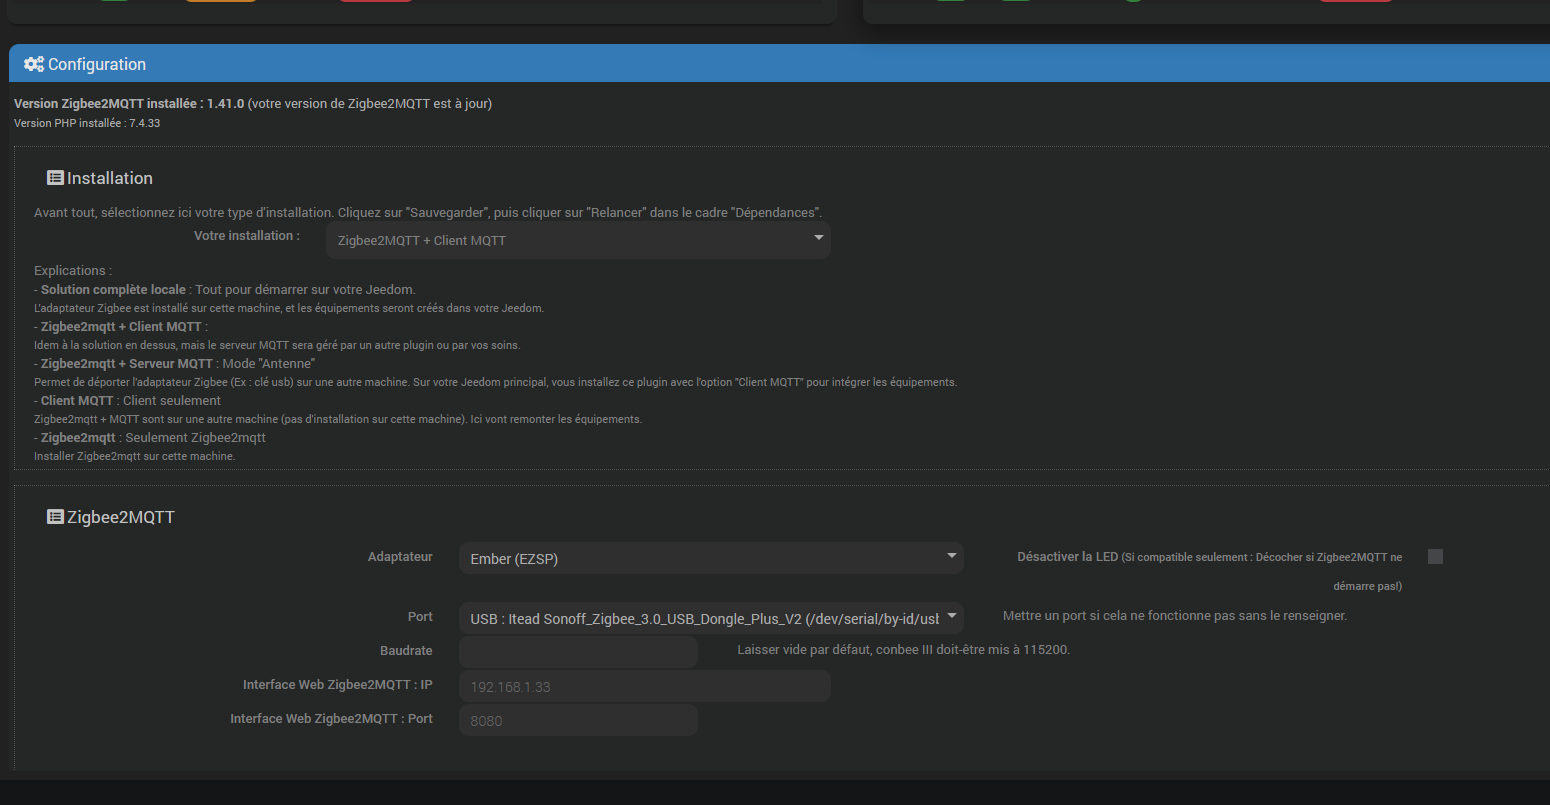
Task: Focus the Interface Web IP address field
Action: [x=644, y=686]
